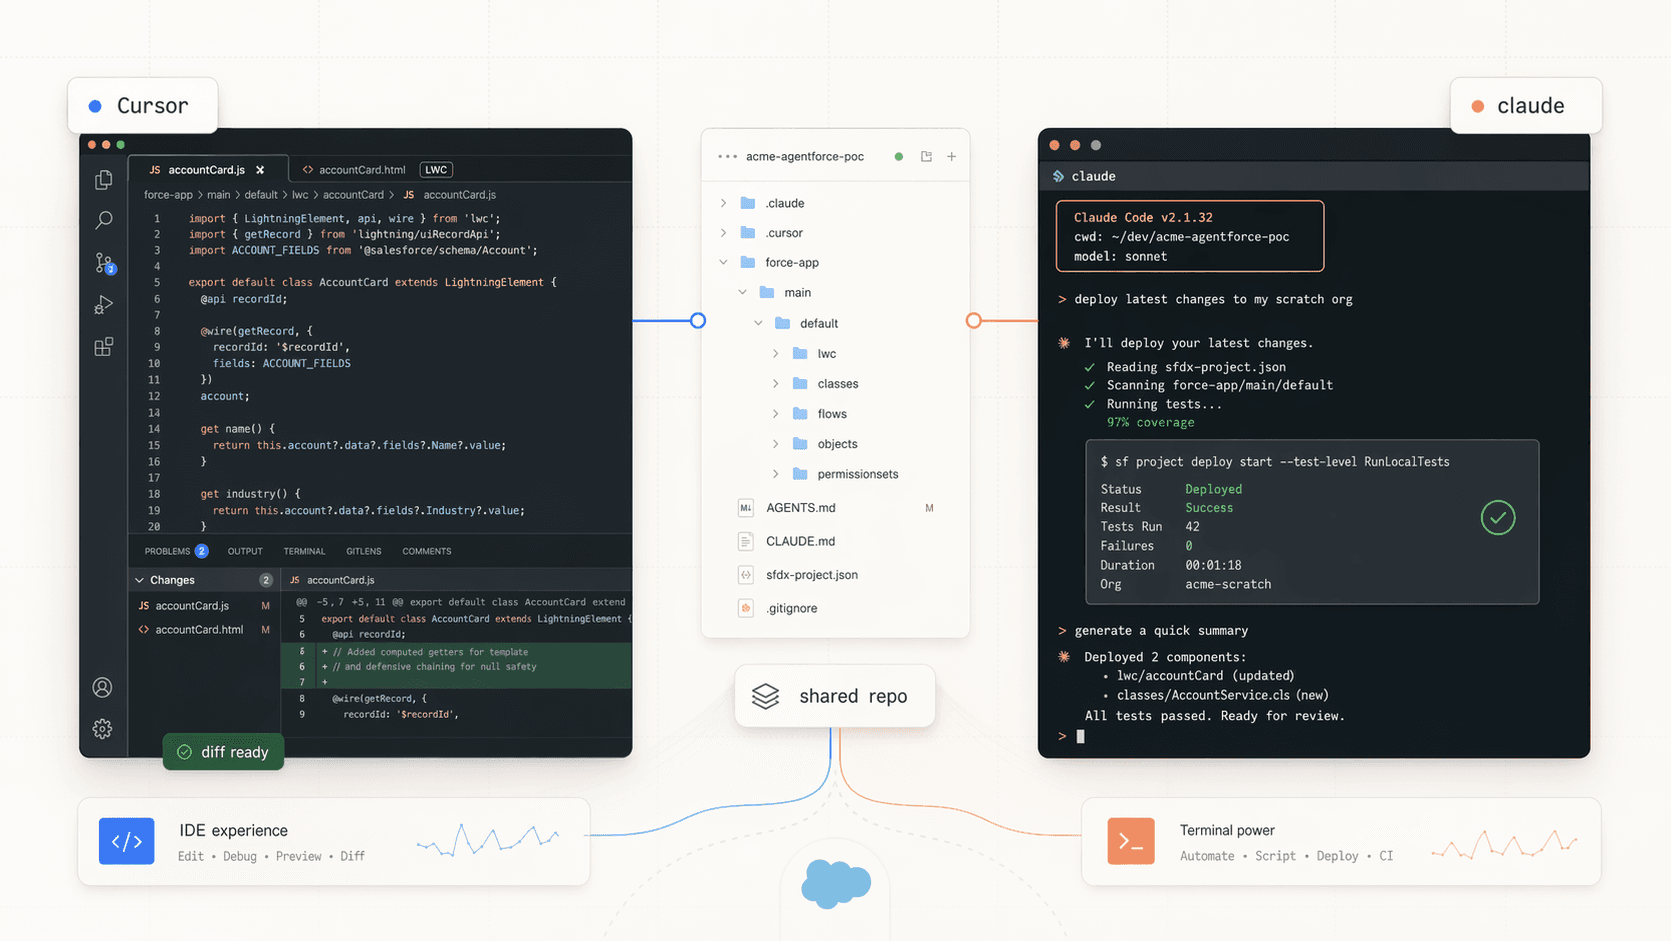The width and height of the screenshot is (1671, 941).
Task: Open the Manage gear icon
Action: click(x=102, y=729)
